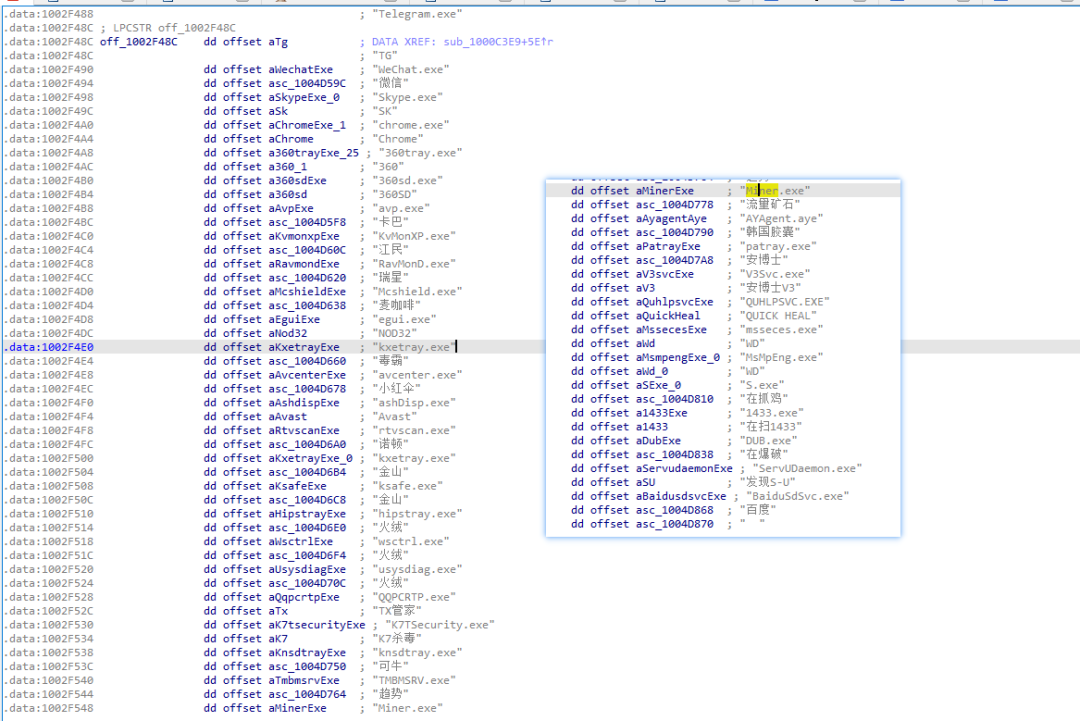Select aV3svcExe in the popup listing
1080x721 pixels.
[x=665, y=274]
